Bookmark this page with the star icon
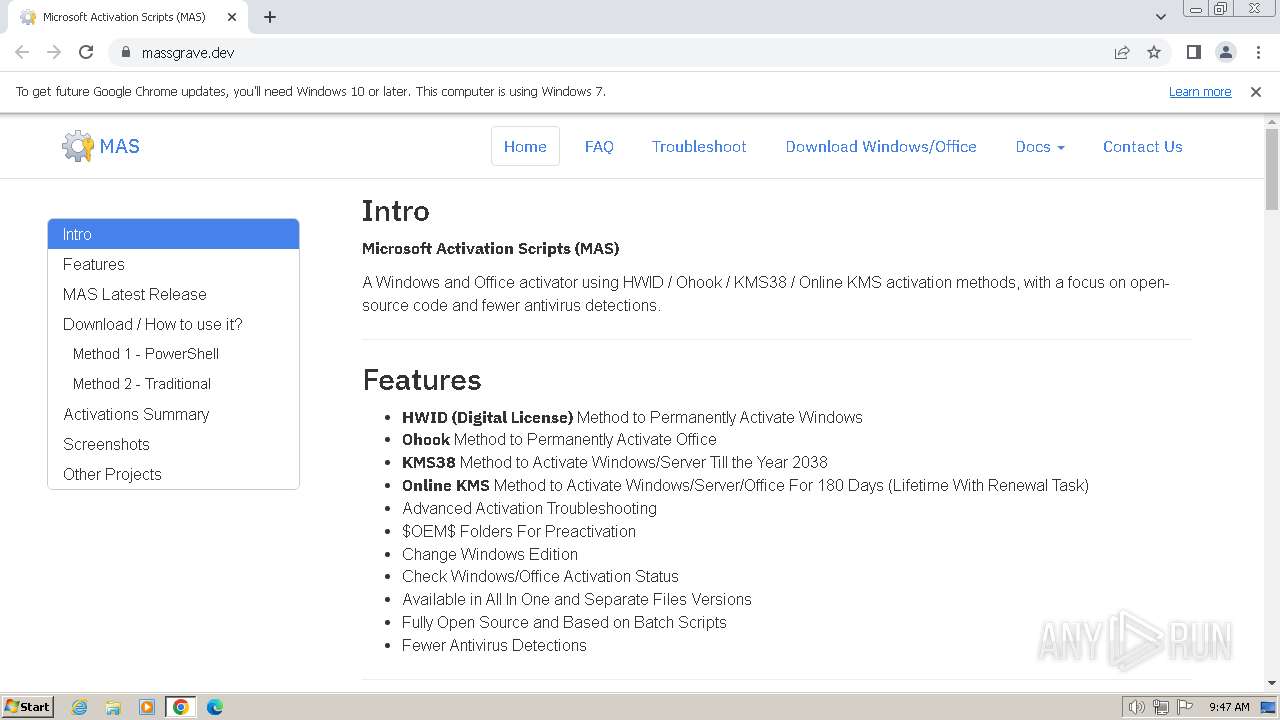The height and width of the screenshot is (720, 1280). tap(1154, 52)
